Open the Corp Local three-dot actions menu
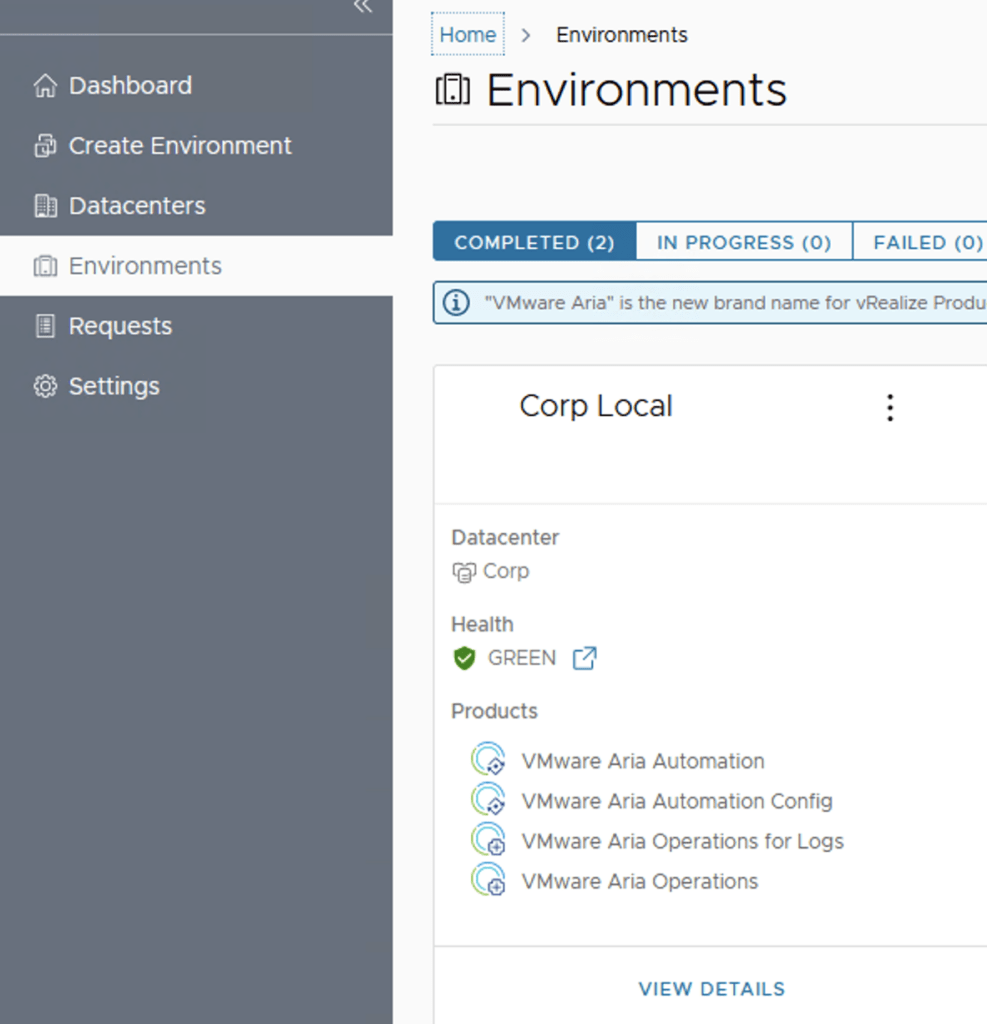The width and height of the screenshot is (987, 1024). click(890, 408)
